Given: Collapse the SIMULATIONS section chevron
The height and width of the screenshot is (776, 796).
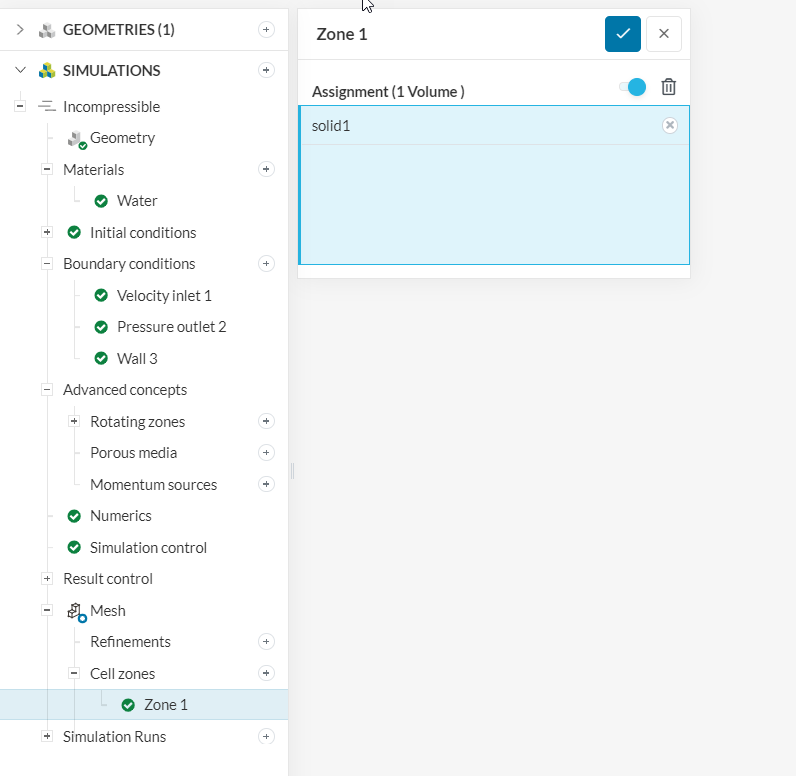Looking at the screenshot, I should tap(20, 70).
